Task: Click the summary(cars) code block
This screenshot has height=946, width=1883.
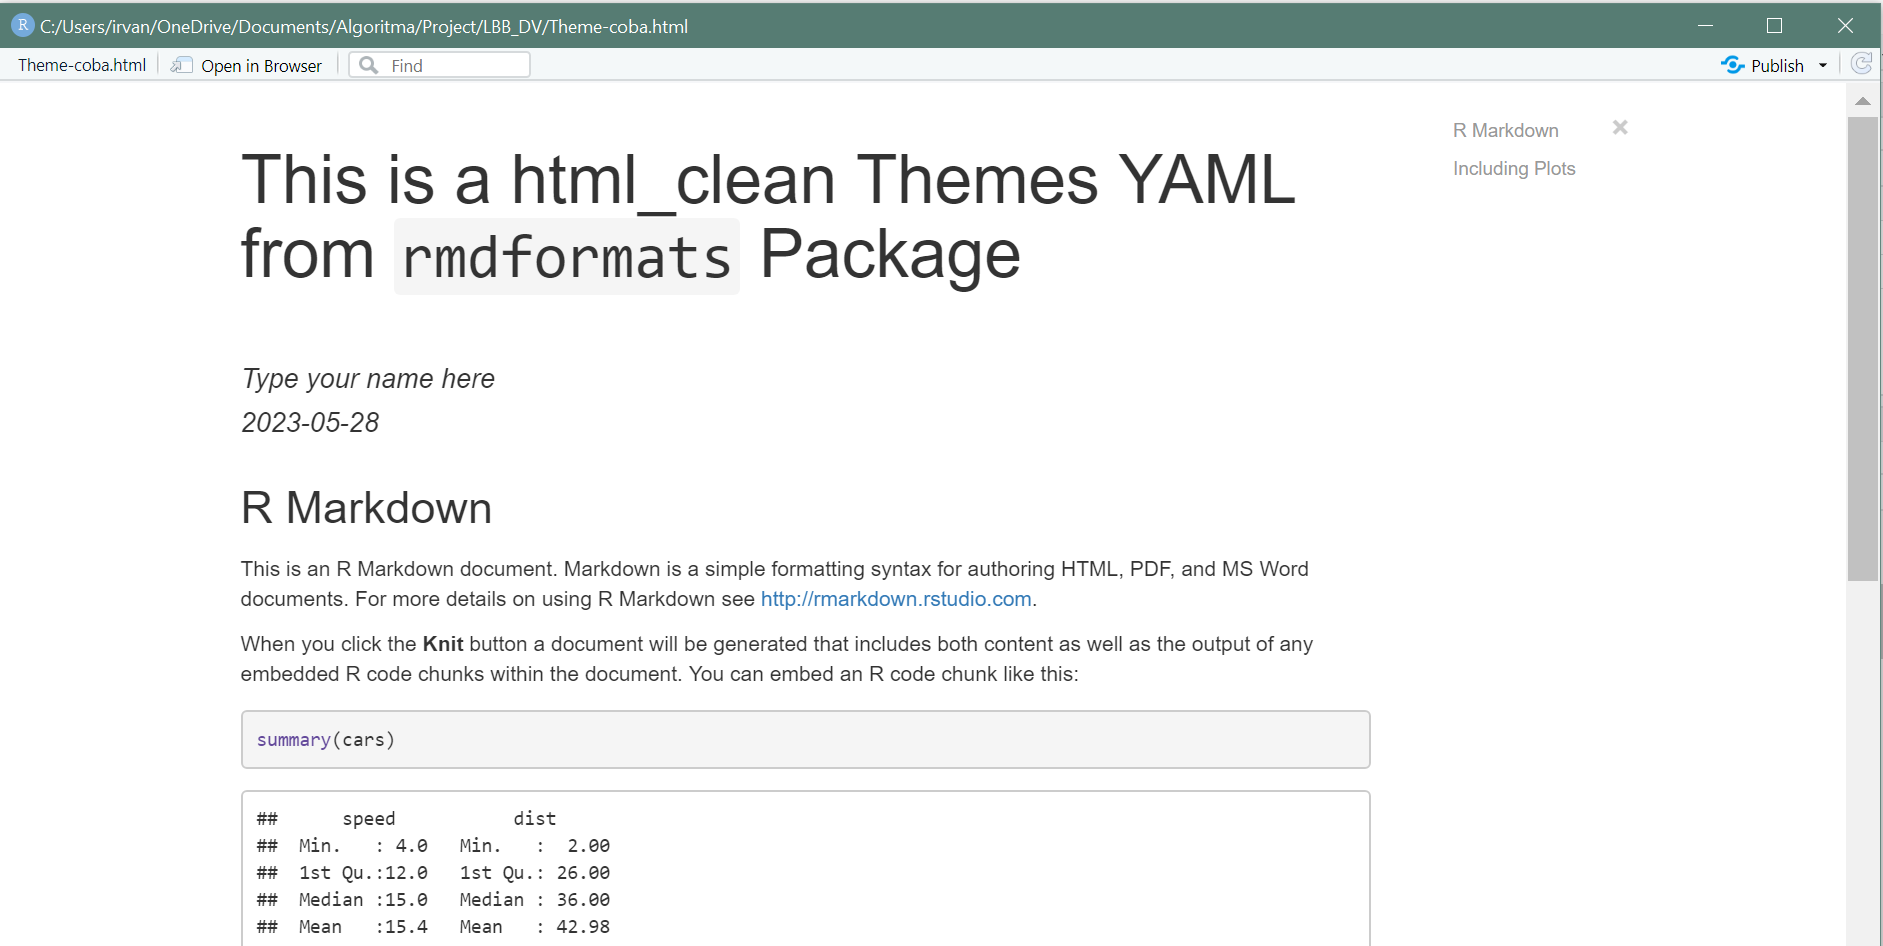Action: pos(804,740)
